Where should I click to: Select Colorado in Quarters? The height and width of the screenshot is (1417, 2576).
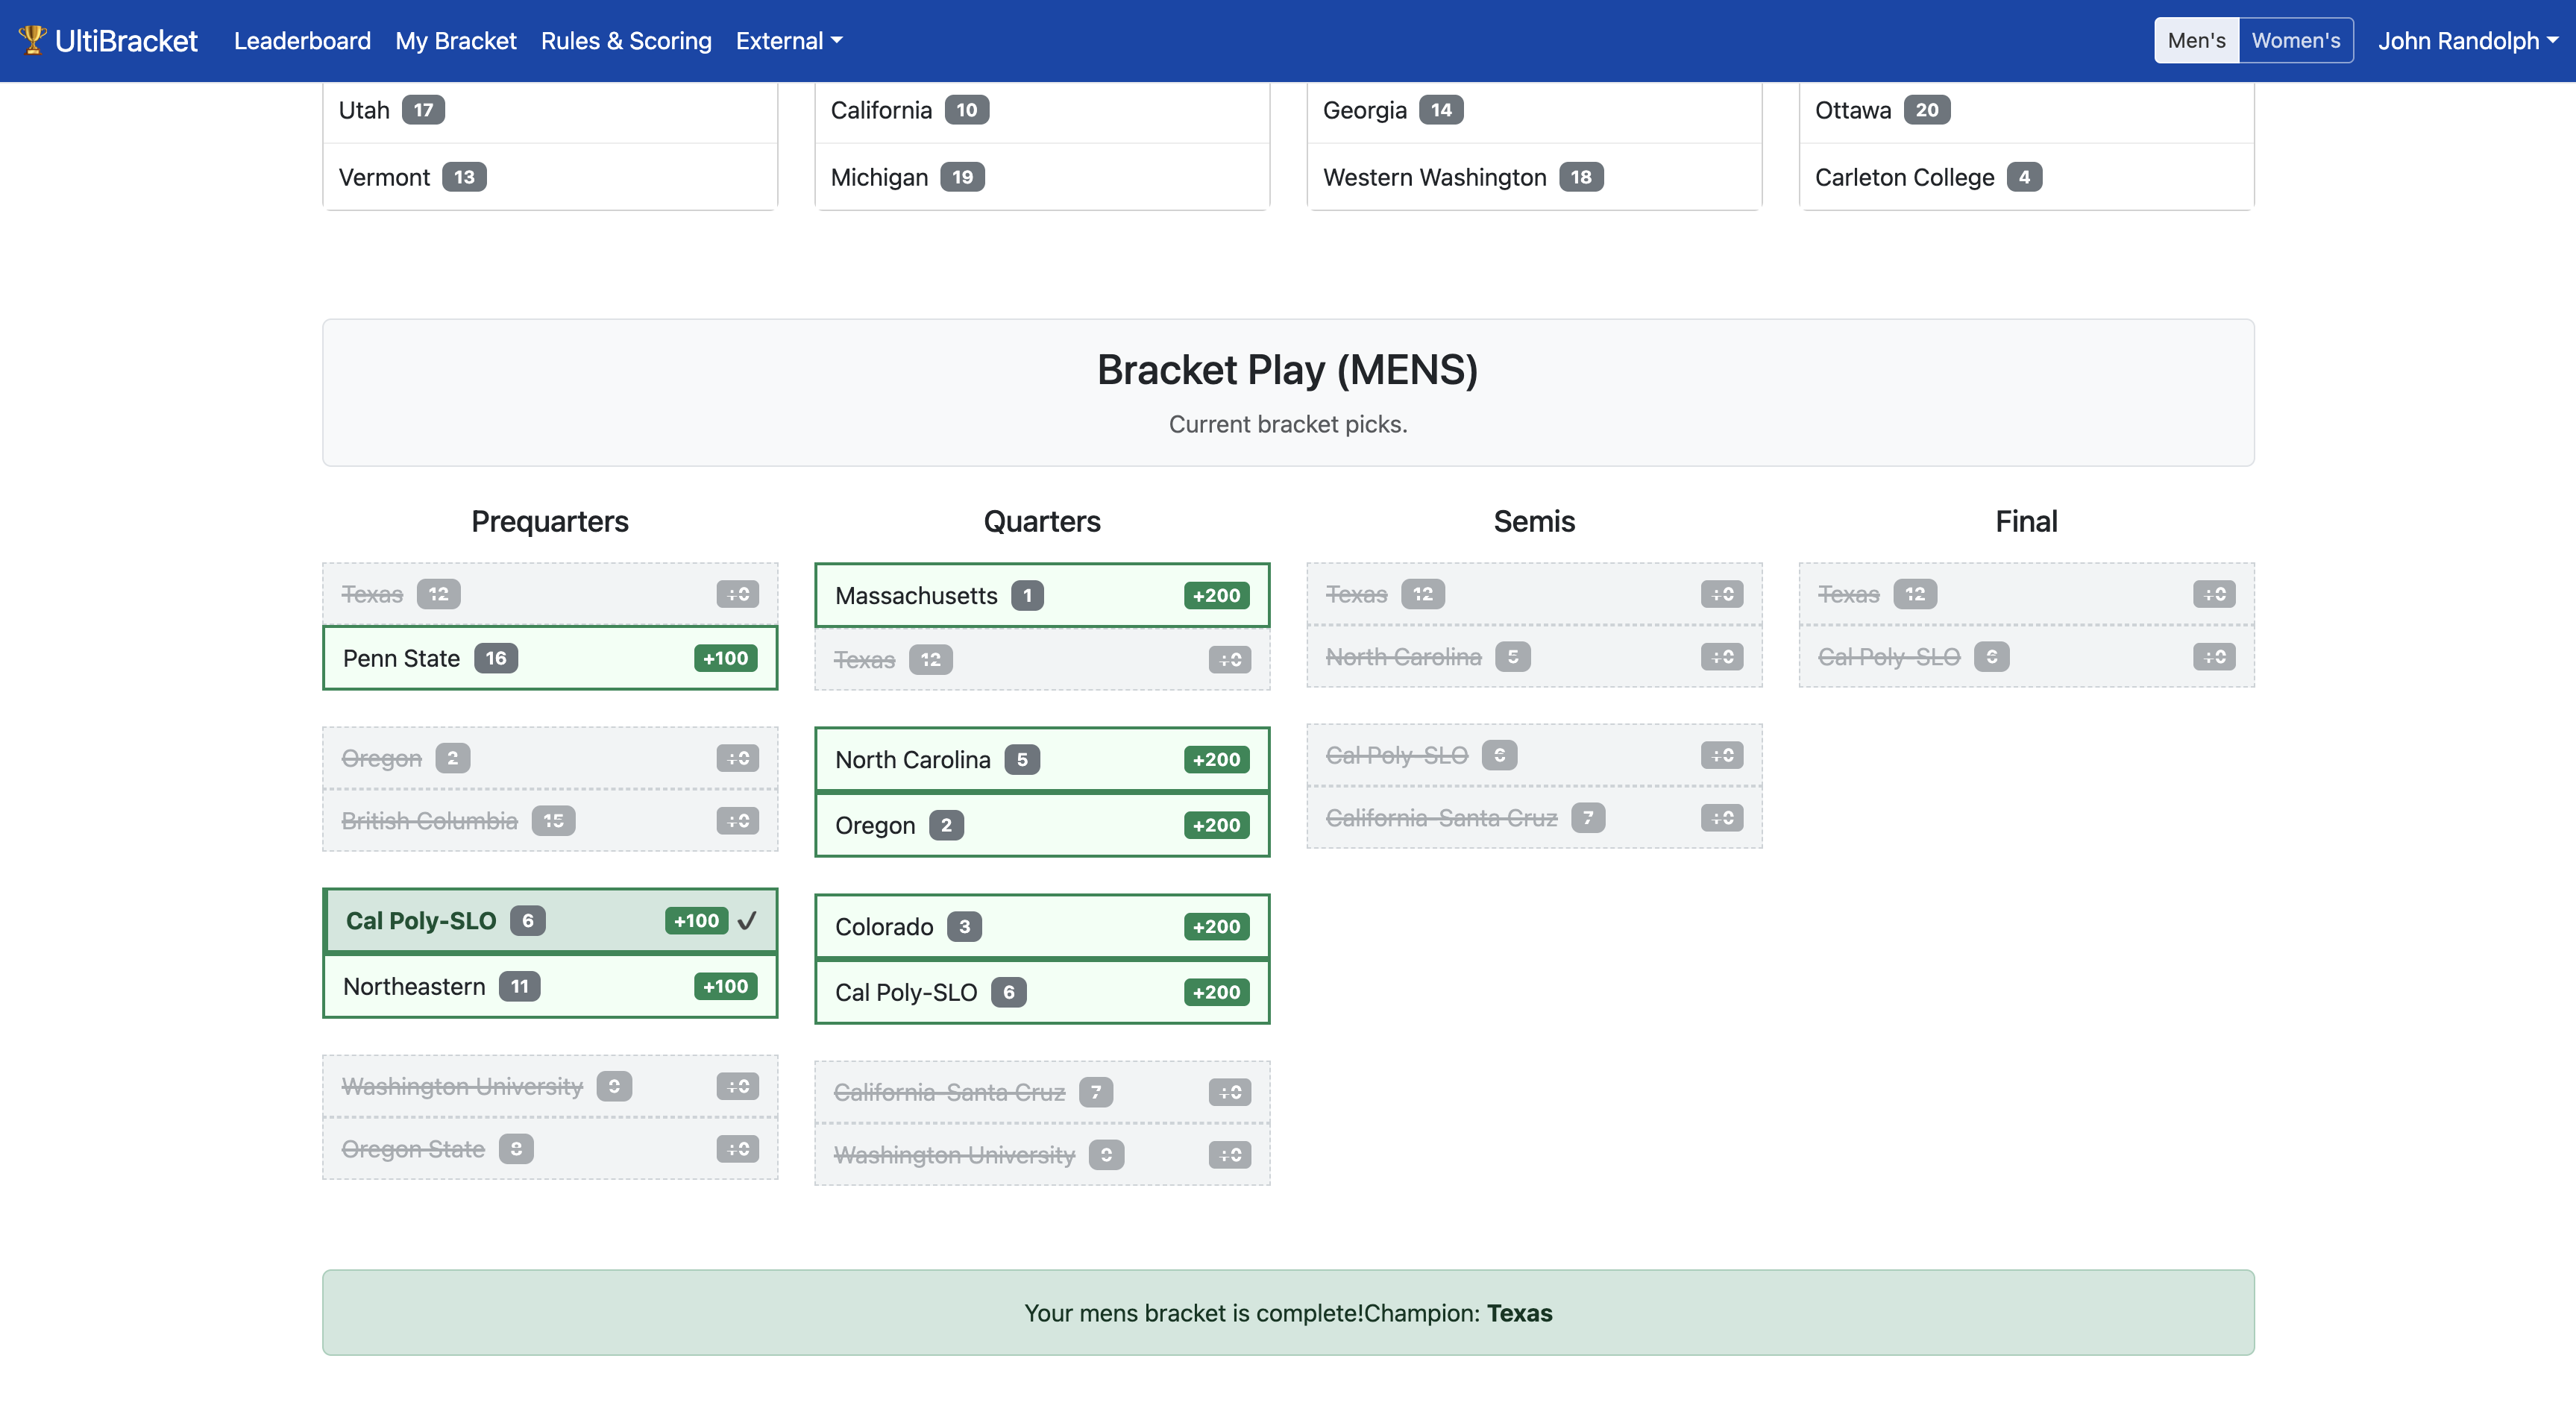point(1042,927)
